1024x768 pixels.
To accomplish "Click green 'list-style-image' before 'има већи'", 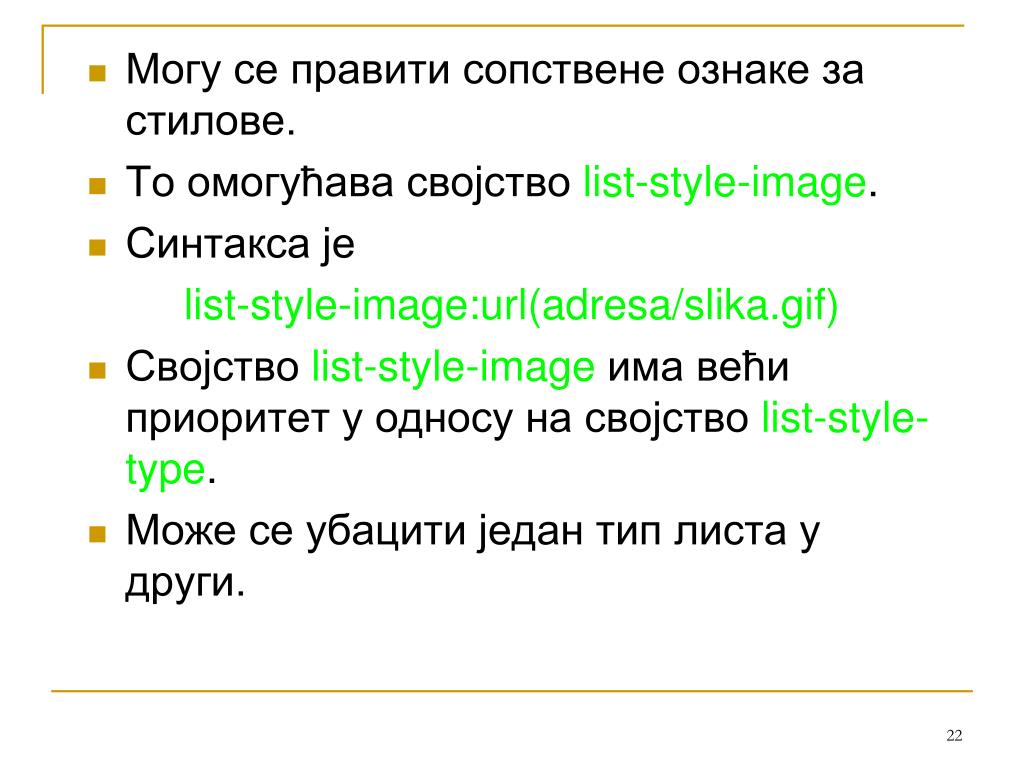I will point(453,367).
